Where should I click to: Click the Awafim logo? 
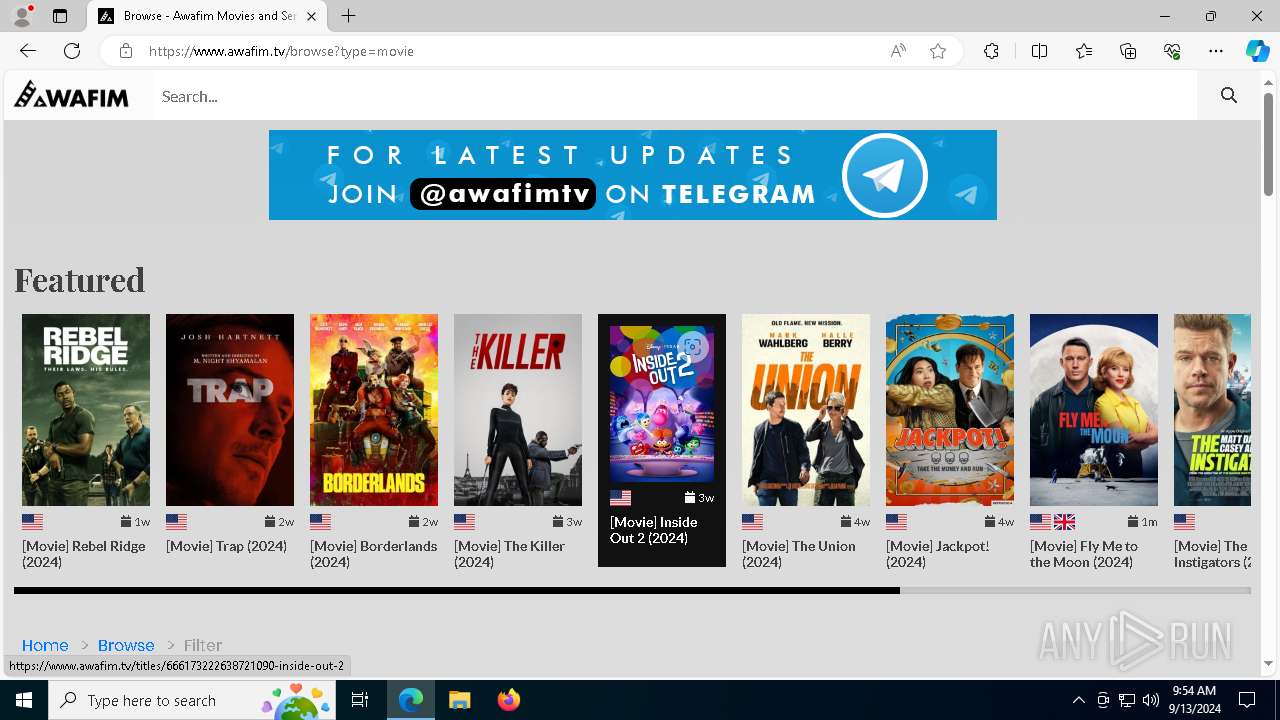tap(71, 96)
